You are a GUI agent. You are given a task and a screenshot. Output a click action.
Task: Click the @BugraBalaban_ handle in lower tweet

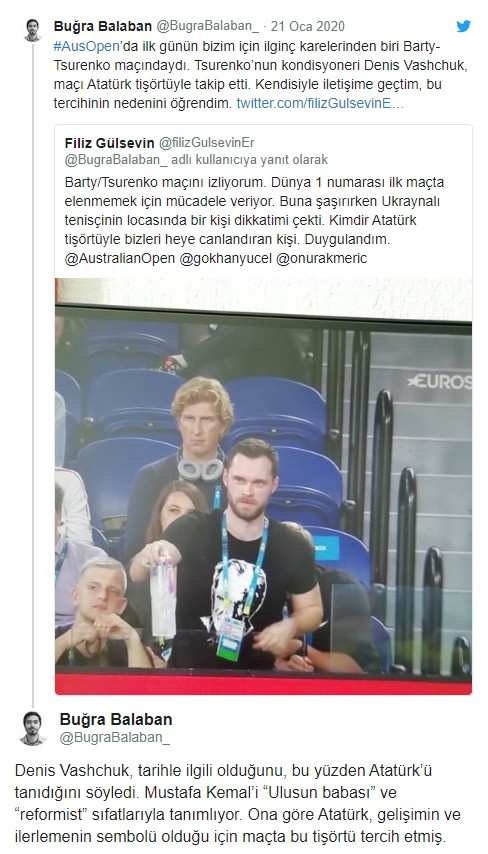tap(115, 737)
